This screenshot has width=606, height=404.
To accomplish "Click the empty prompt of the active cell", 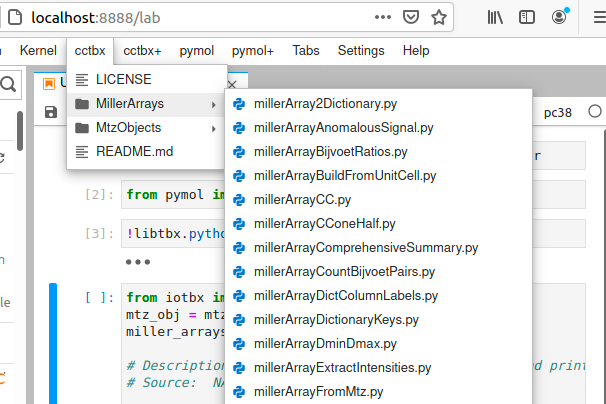I will (99, 298).
